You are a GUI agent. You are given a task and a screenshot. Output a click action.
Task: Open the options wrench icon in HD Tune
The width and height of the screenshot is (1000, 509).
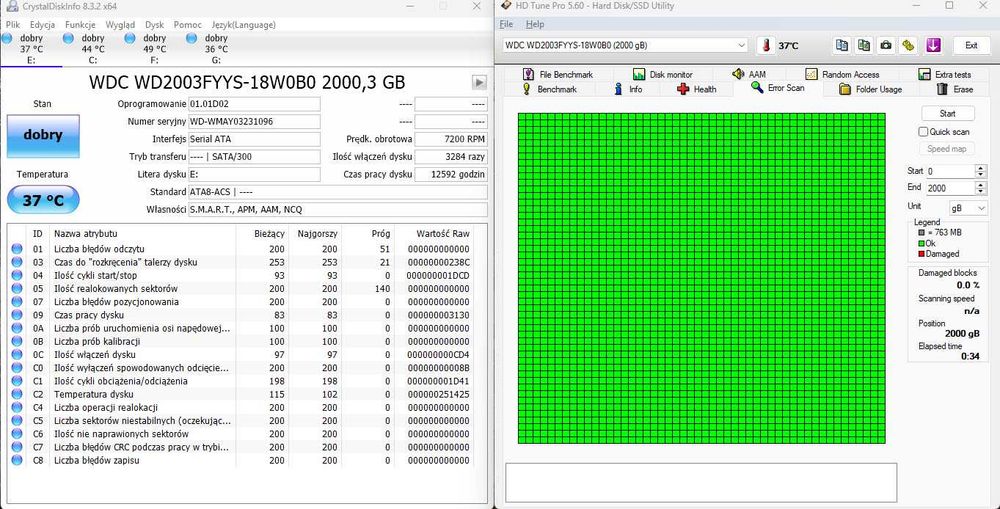909,45
